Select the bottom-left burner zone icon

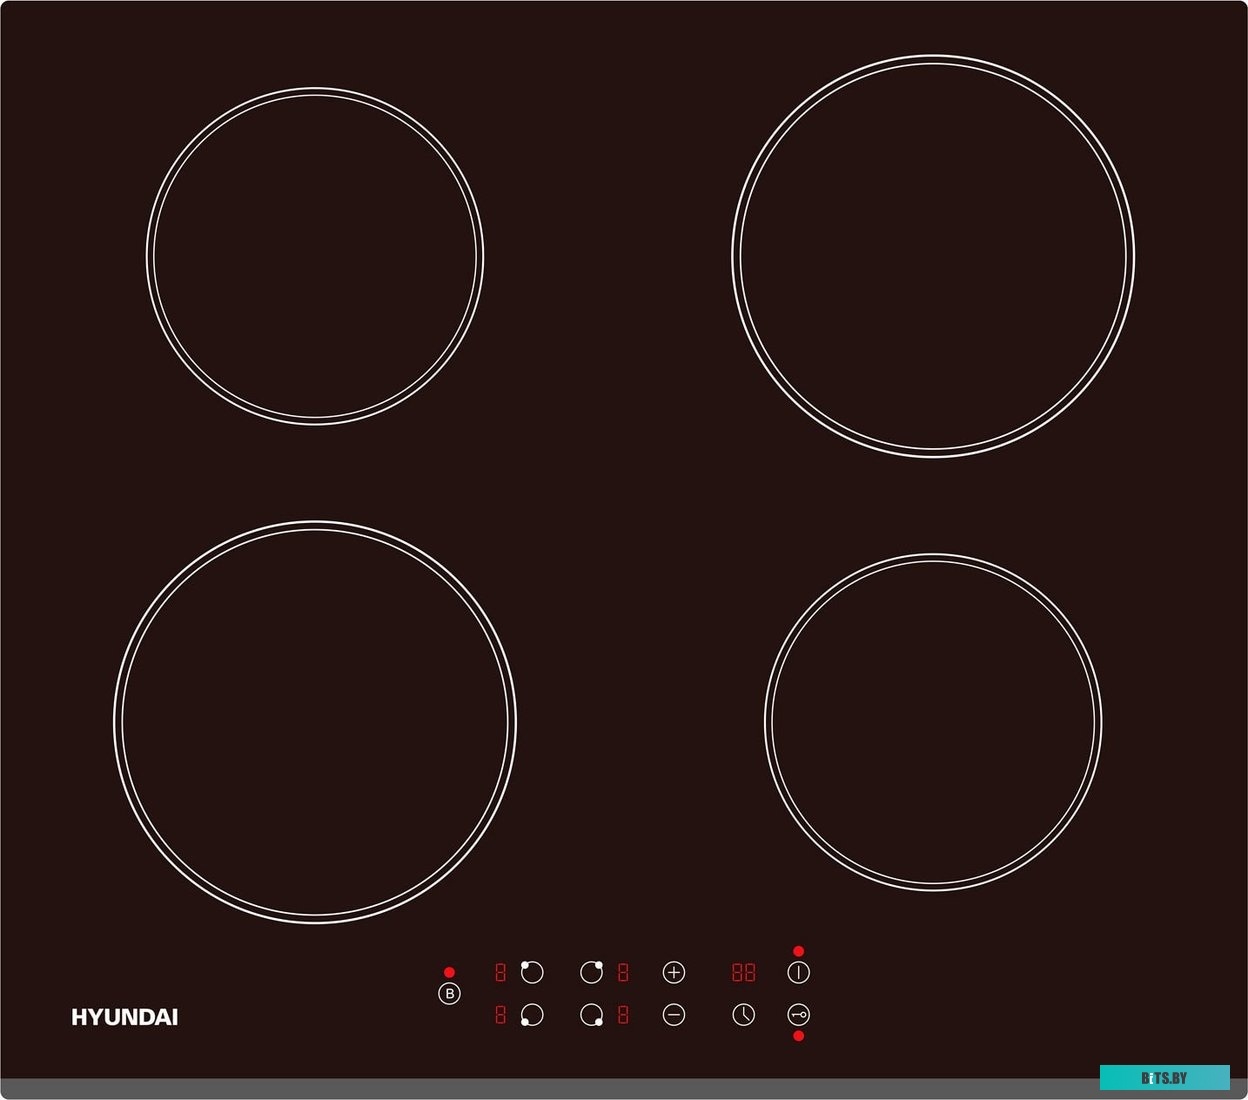coord(532,1015)
